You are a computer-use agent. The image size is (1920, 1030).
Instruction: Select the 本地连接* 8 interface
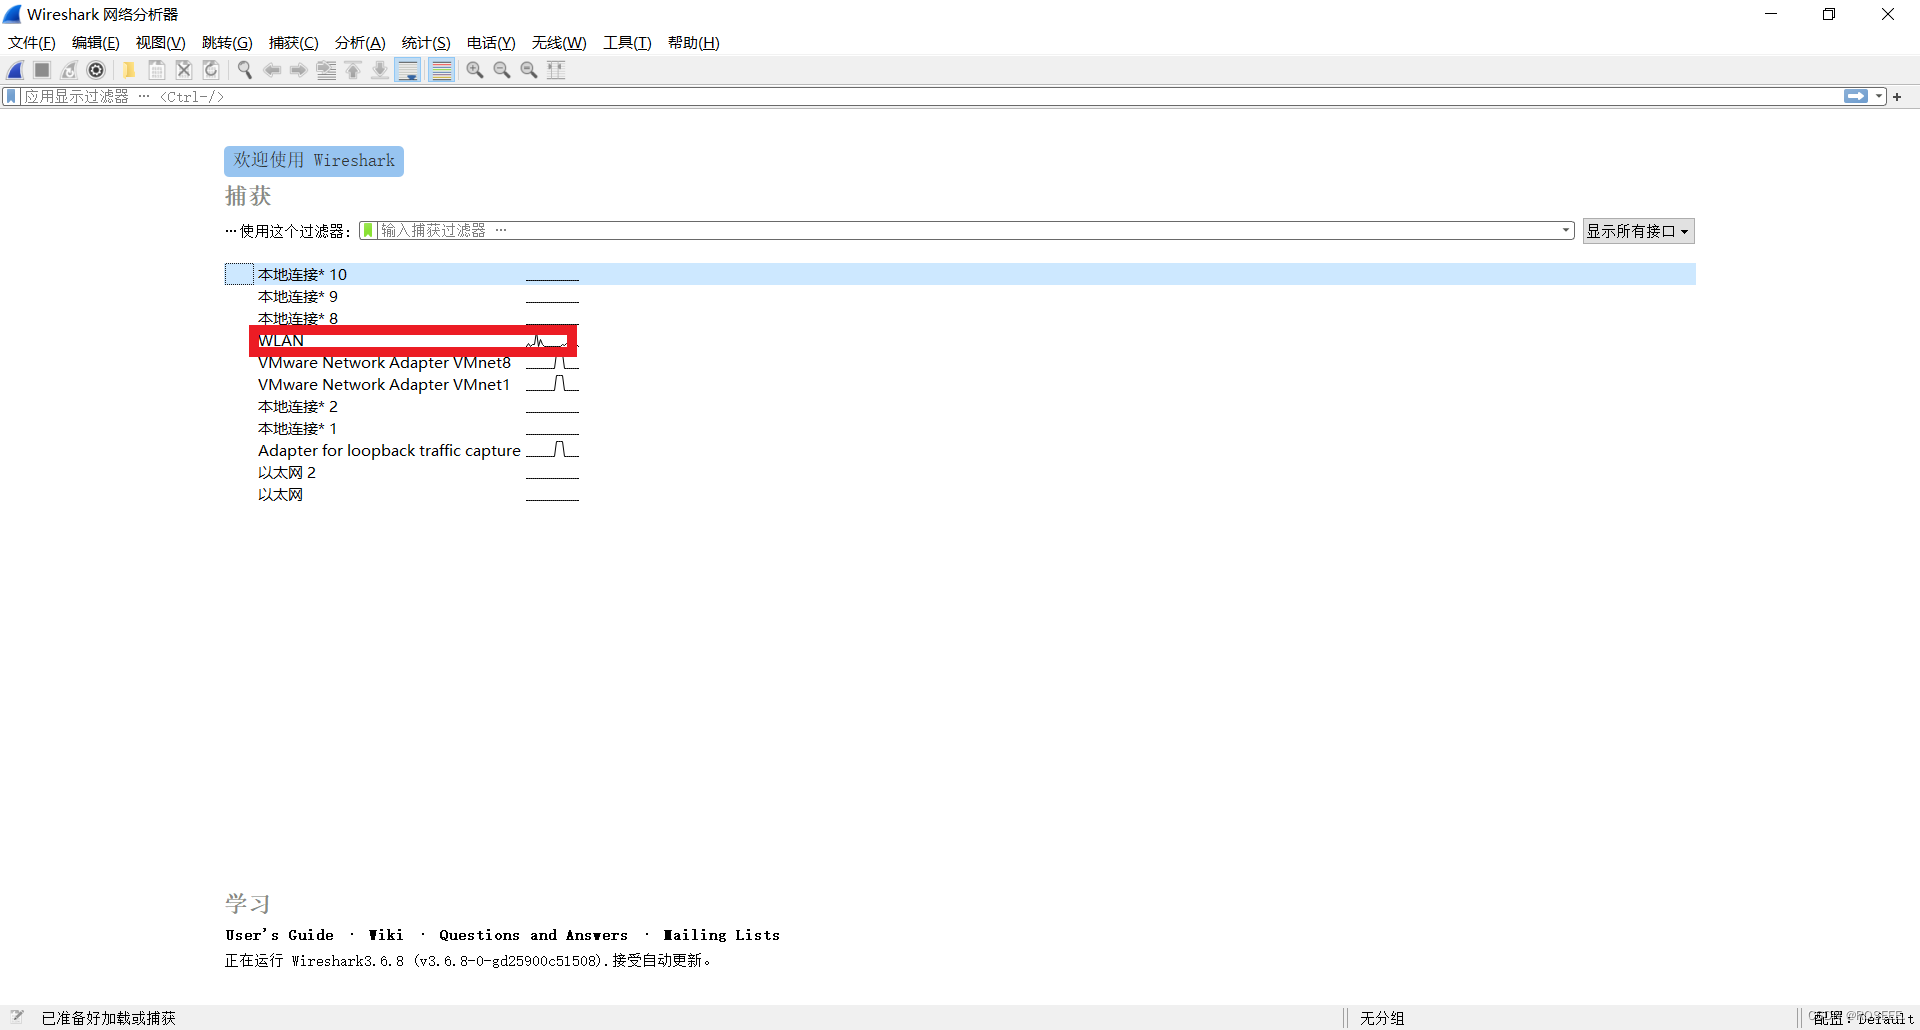(960, 318)
